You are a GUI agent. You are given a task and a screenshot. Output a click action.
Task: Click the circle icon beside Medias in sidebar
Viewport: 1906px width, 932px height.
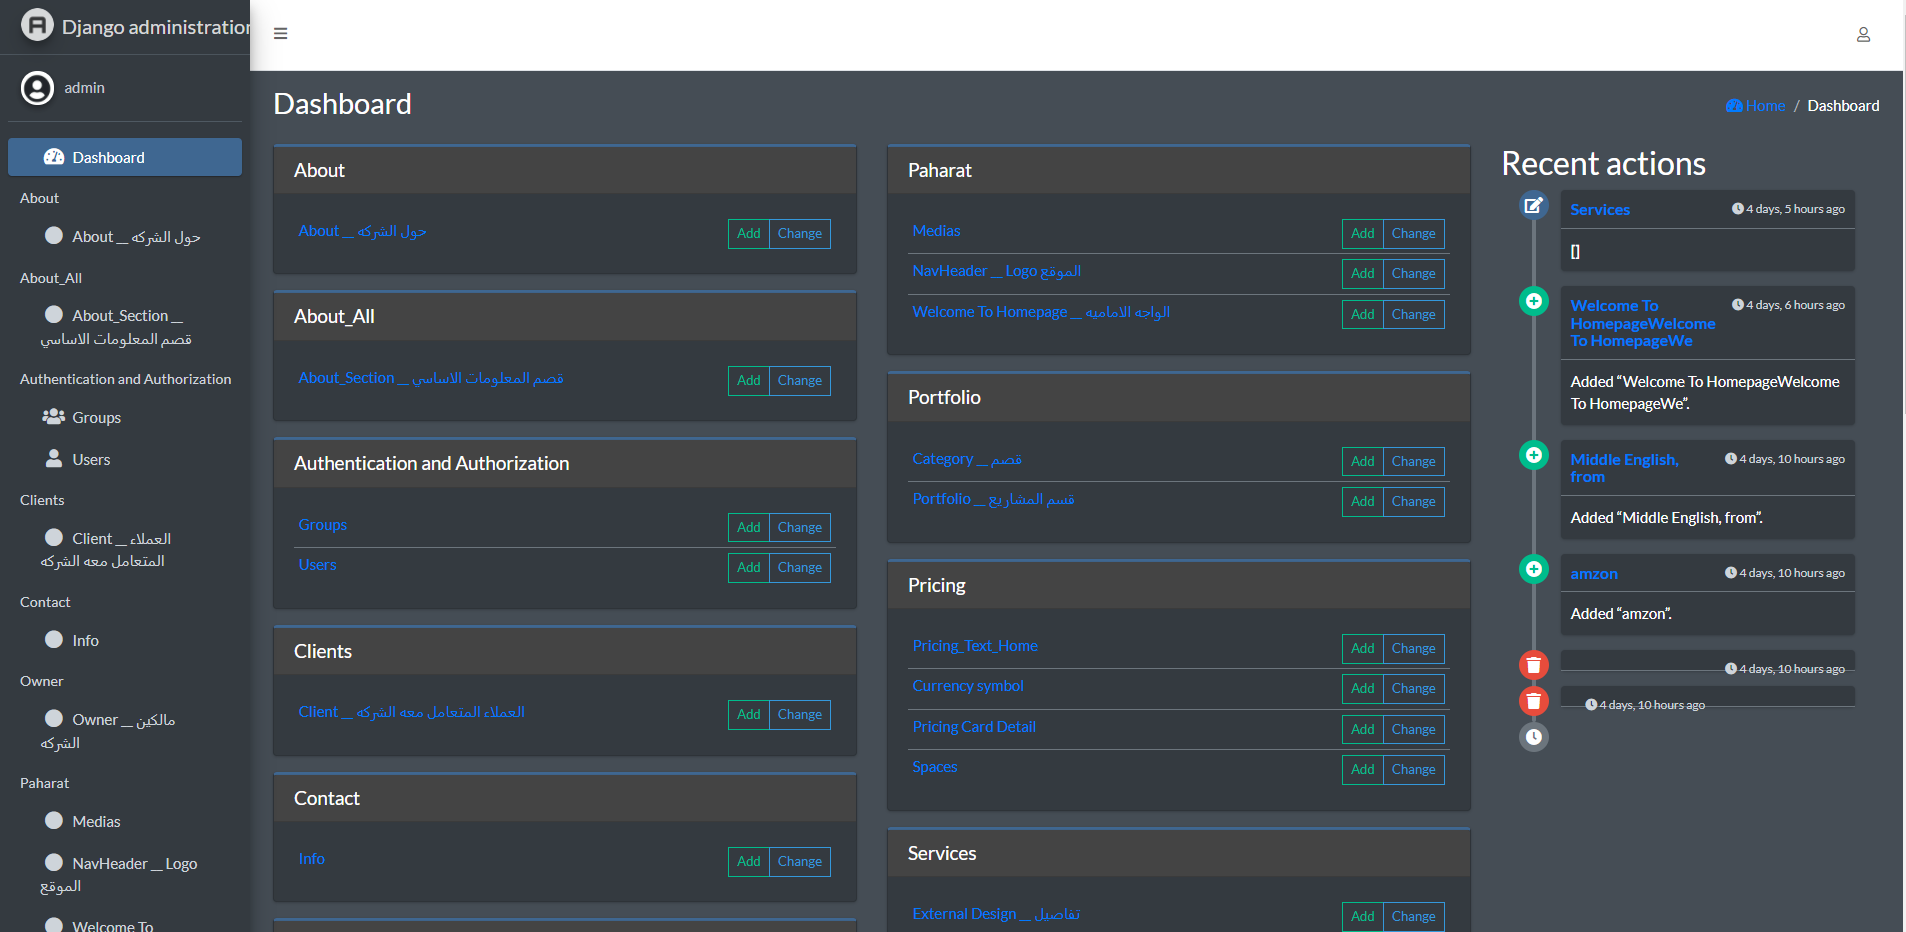coord(54,821)
